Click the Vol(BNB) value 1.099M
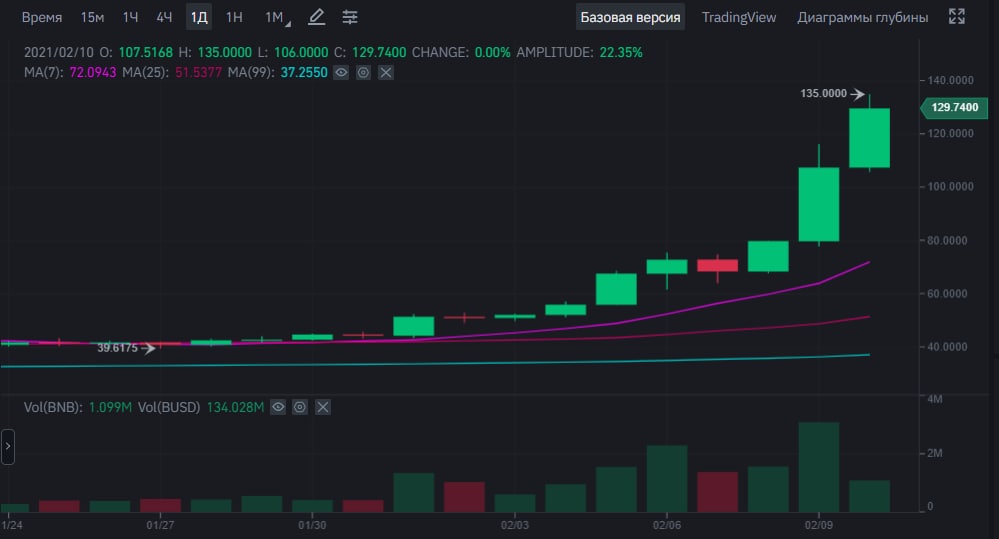Image resolution: width=999 pixels, height=539 pixels. point(110,407)
